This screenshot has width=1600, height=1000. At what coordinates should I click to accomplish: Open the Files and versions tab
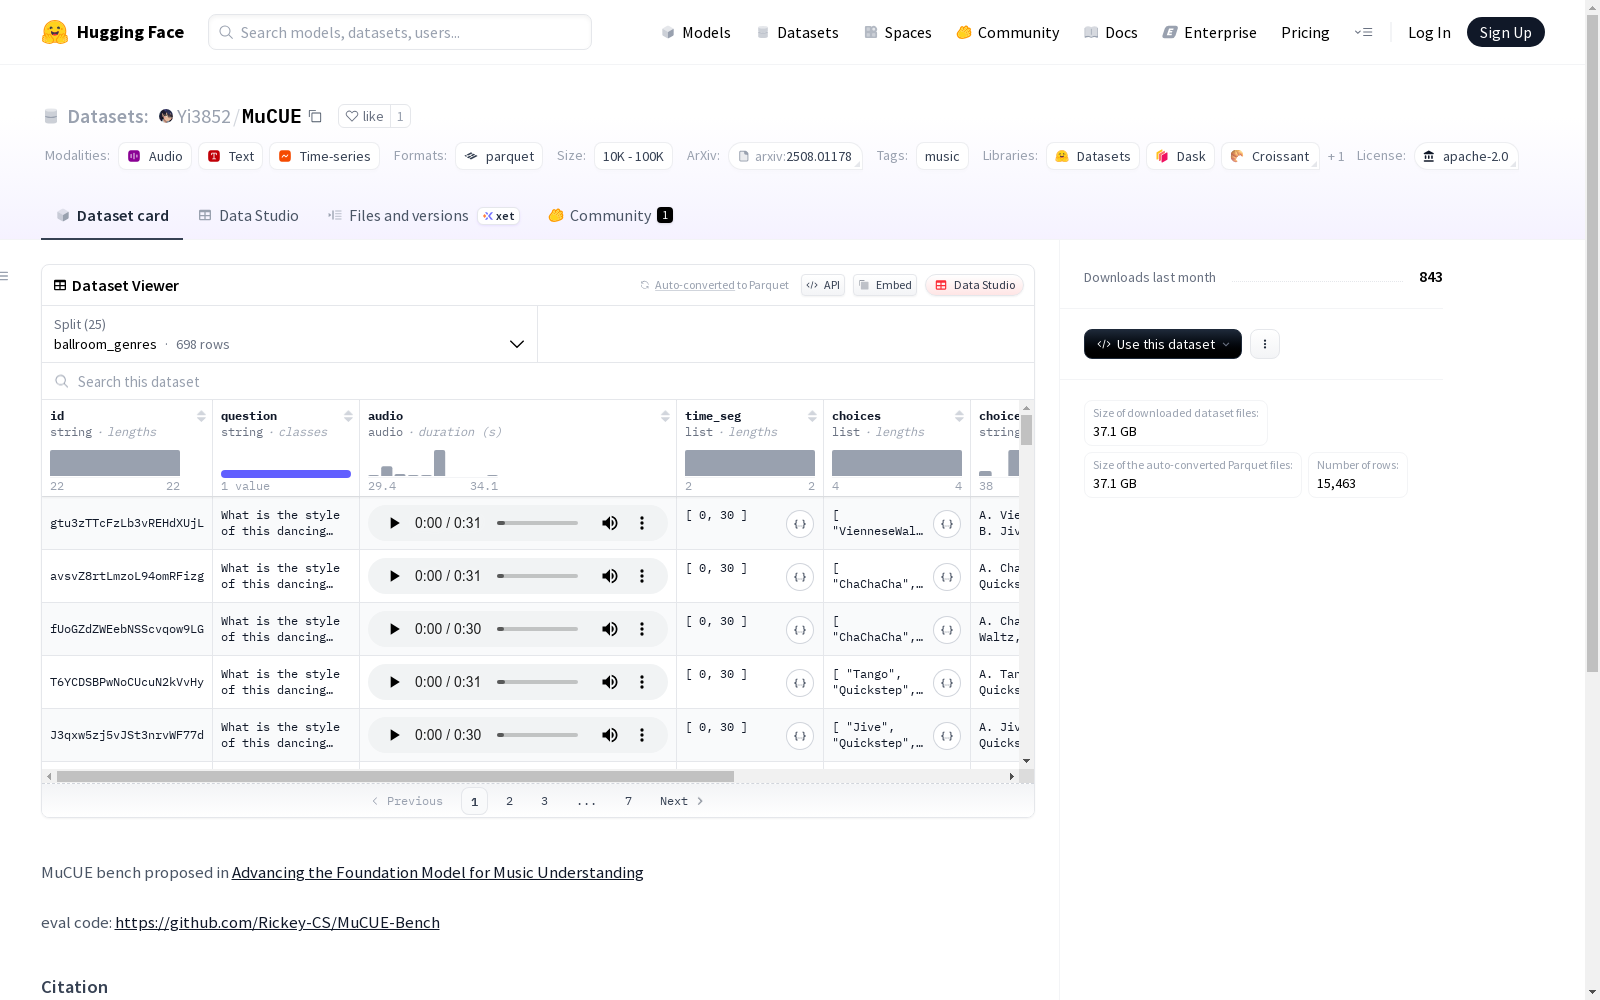tap(423, 216)
